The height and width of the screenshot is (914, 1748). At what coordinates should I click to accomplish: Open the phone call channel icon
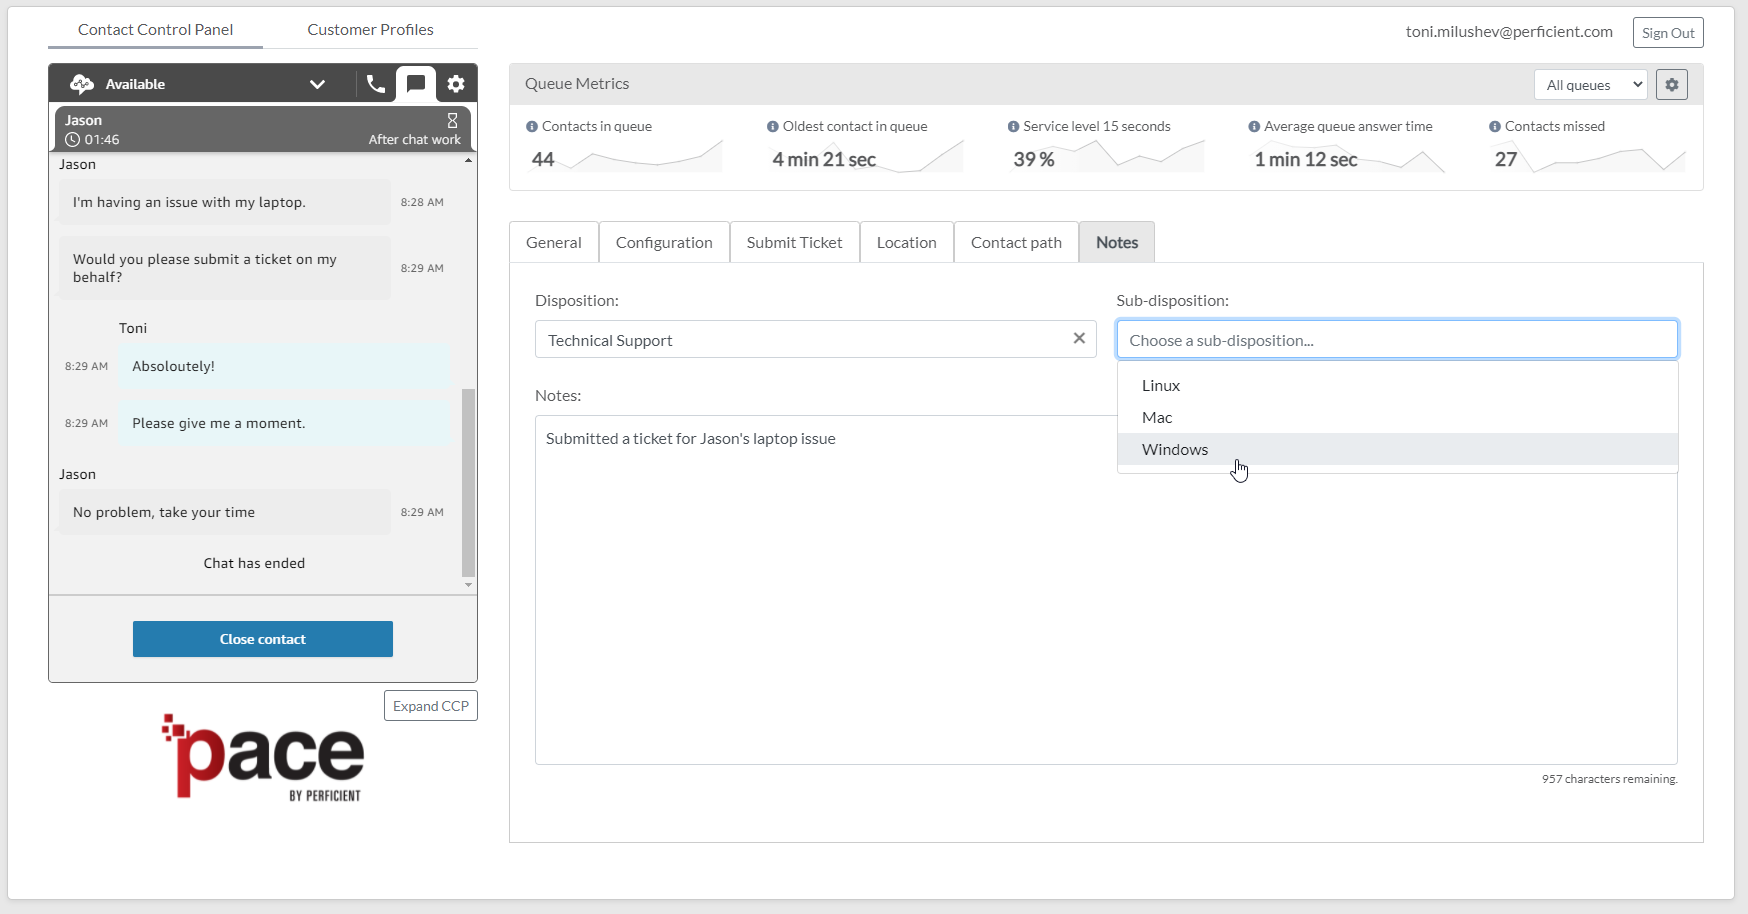(375, 84)
